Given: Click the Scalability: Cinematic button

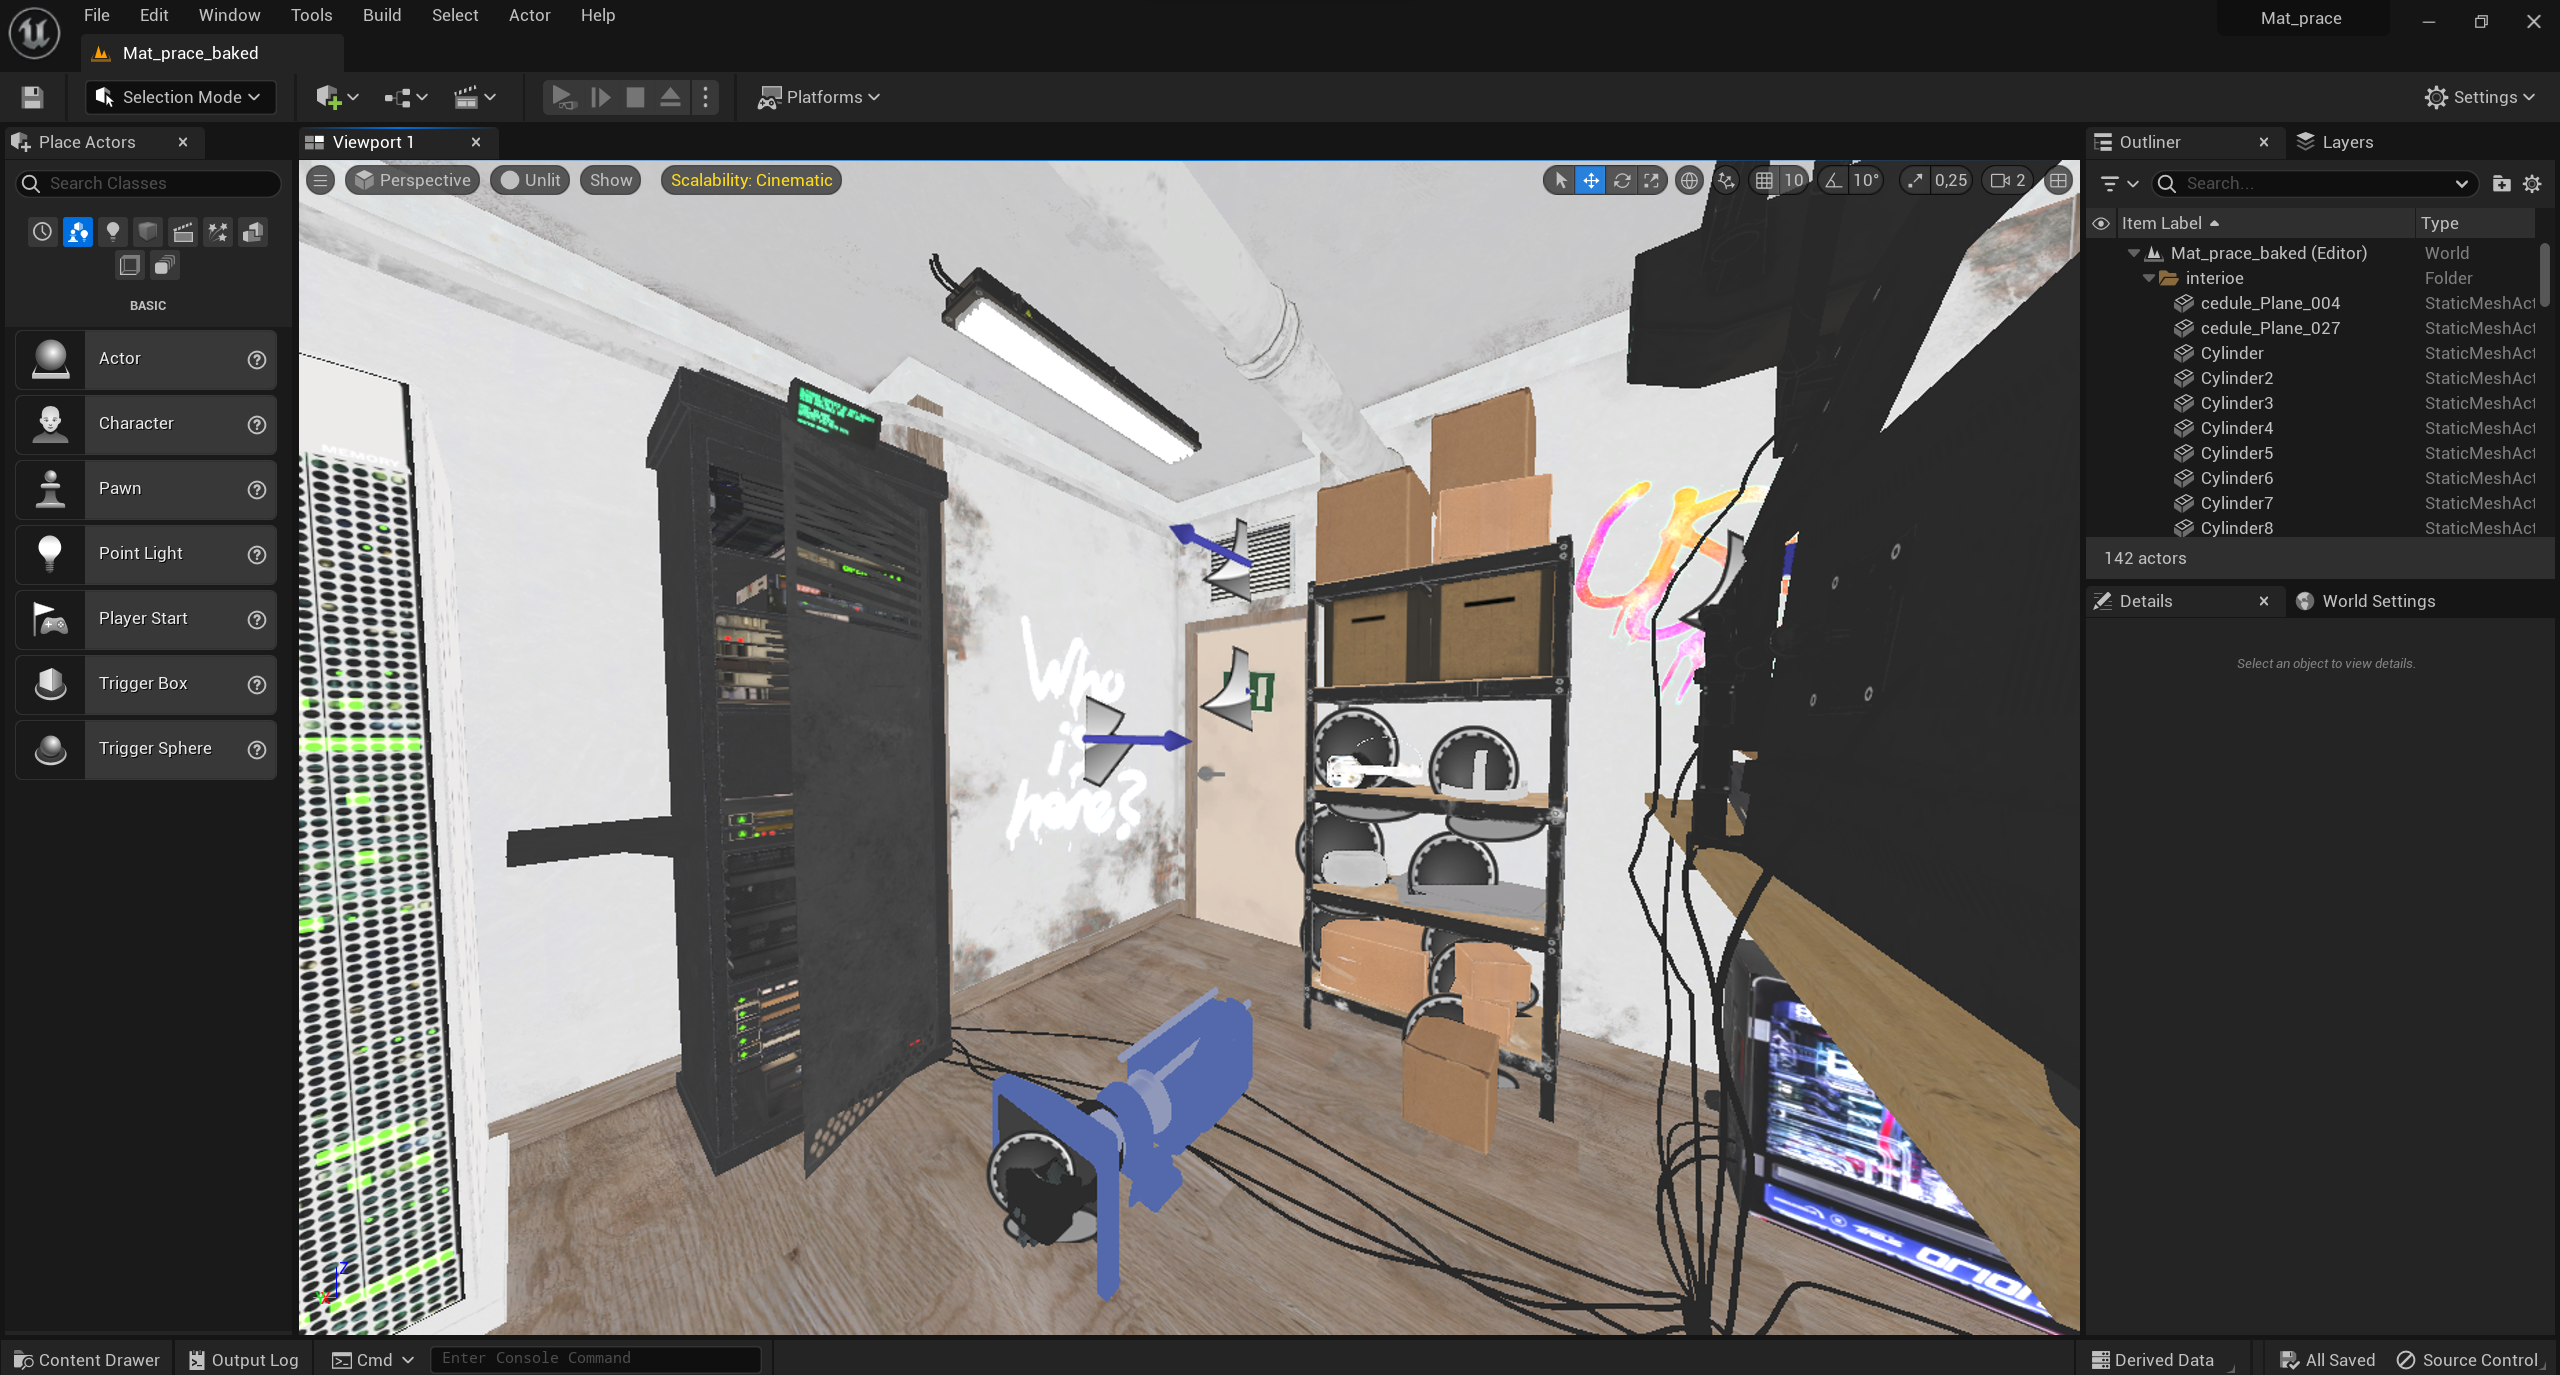Looking at the screenshot, I should 750,180.
